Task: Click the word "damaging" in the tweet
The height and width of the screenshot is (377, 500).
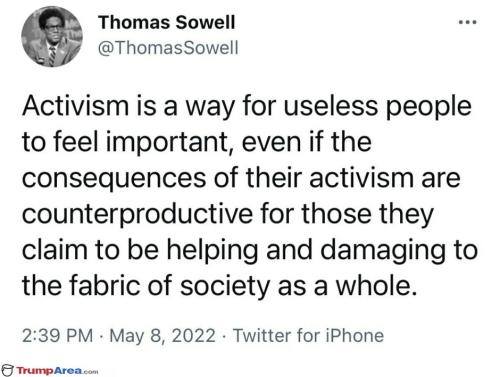Action: tap(383, 251)
